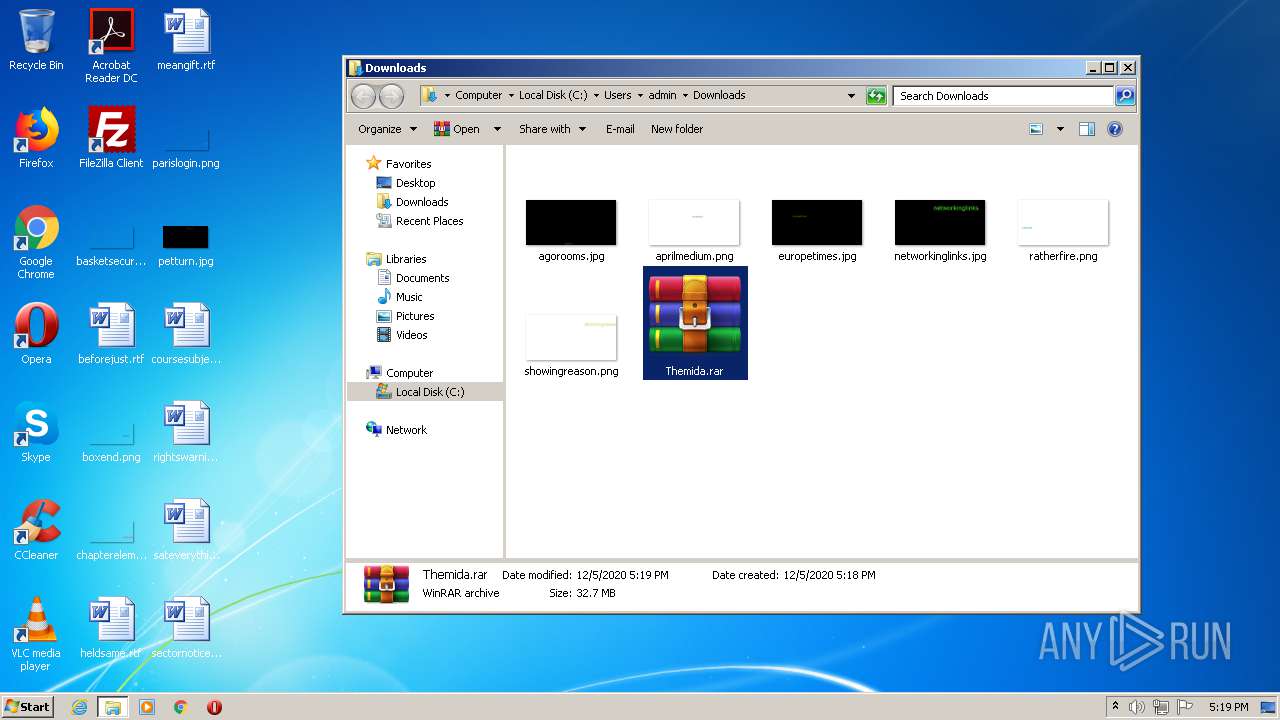Click the refresh button beside address bar

tap(876, 96)
